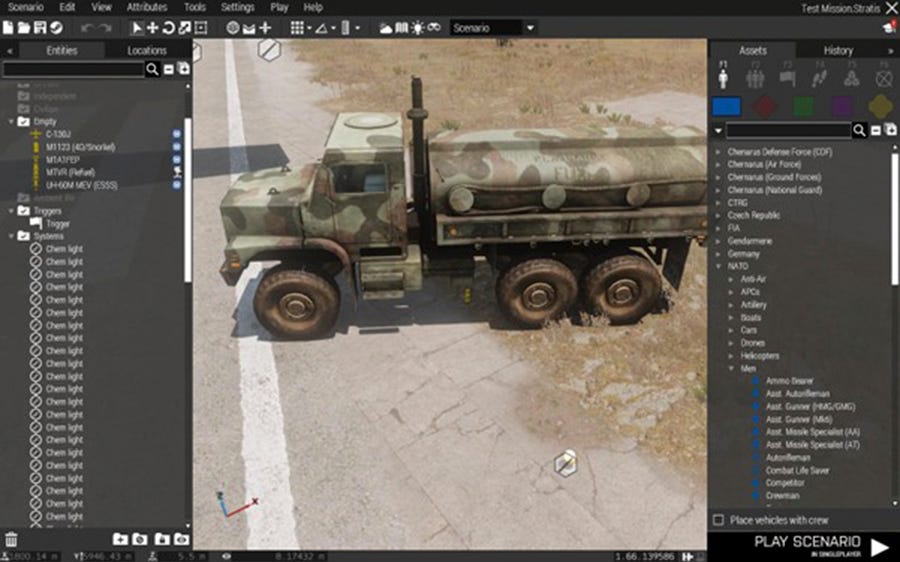The width and height of the screenshot is (900, 562).
Task: Click trash delete icon at bottom left
Action: coord(11,540)
